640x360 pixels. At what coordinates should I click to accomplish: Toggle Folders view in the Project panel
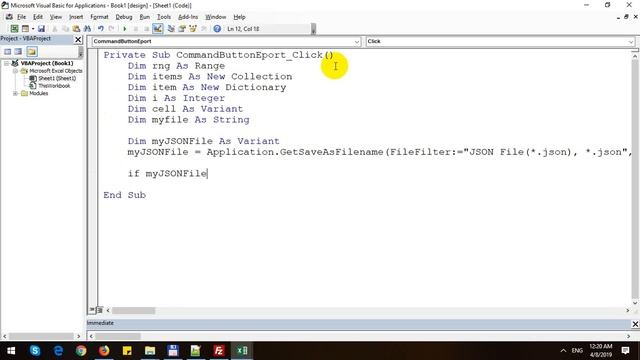click(x=32, y=51)
